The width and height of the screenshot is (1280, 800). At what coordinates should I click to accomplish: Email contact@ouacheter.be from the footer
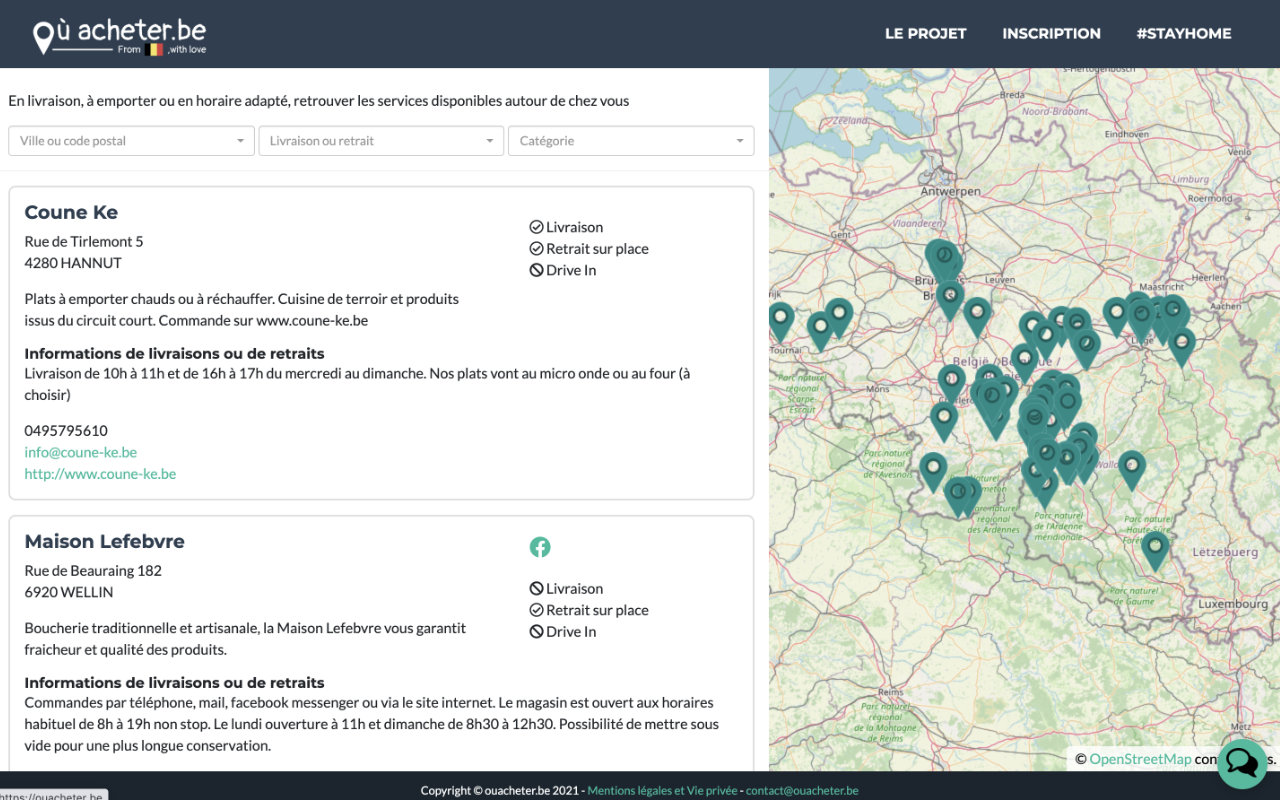pyautogui.click(x=802, y=790)
